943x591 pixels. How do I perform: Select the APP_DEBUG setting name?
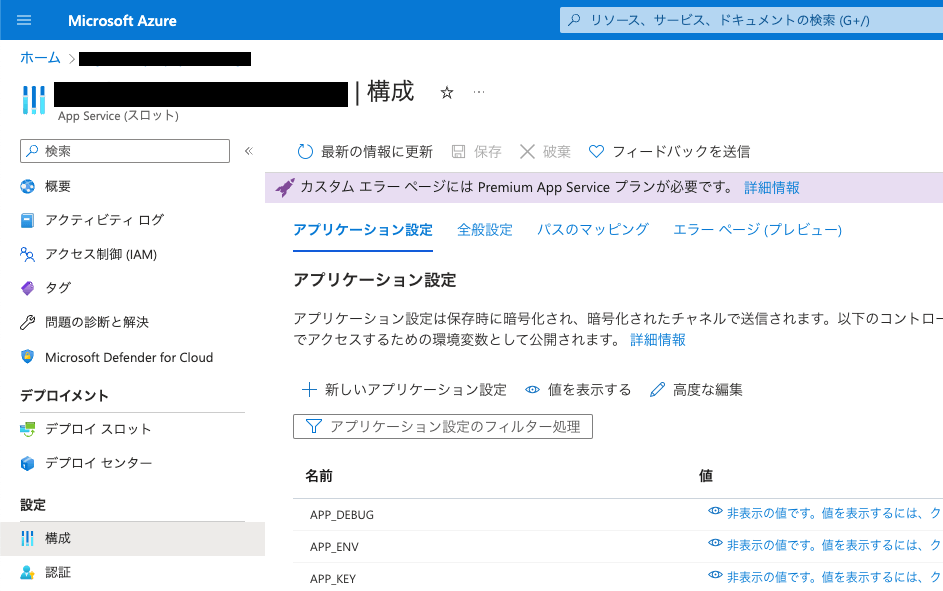[342, 515]
